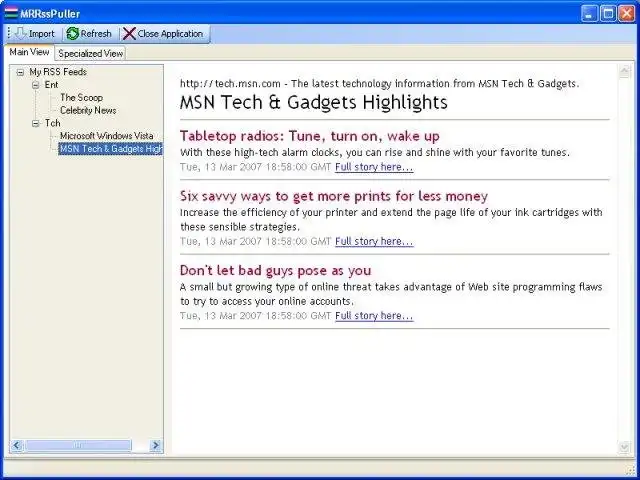Click the green Refresh icon
This screenshot has height=480, width=640.
(73, 33)
